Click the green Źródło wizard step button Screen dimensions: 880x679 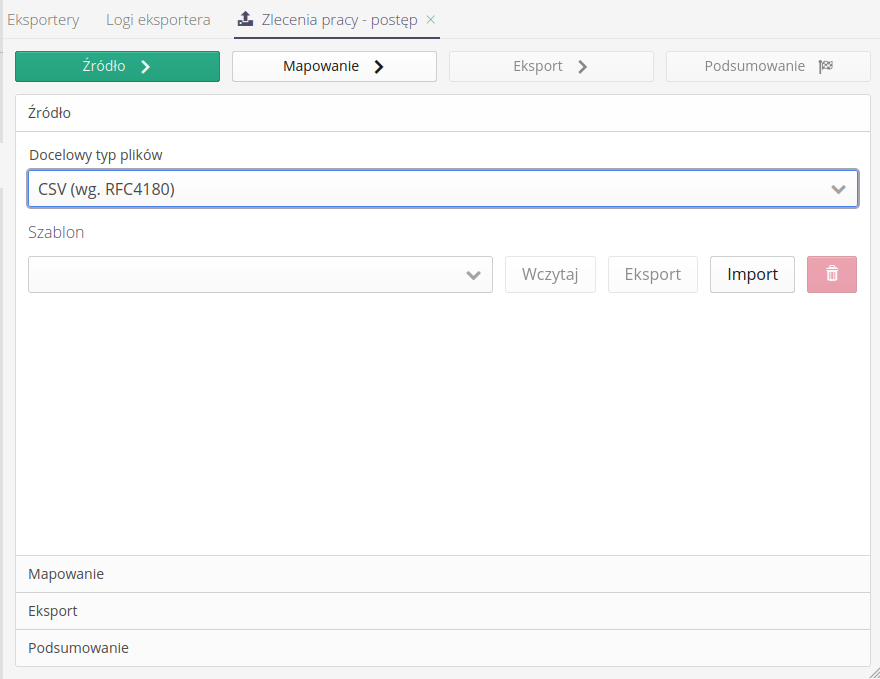[x=117, y=67]
